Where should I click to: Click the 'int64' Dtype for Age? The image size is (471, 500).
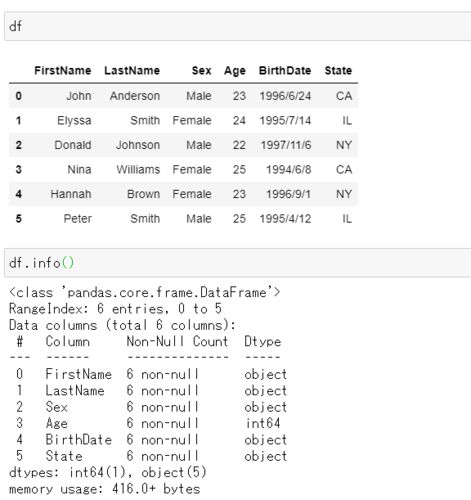pyautogui.click(x=263, y=423)
